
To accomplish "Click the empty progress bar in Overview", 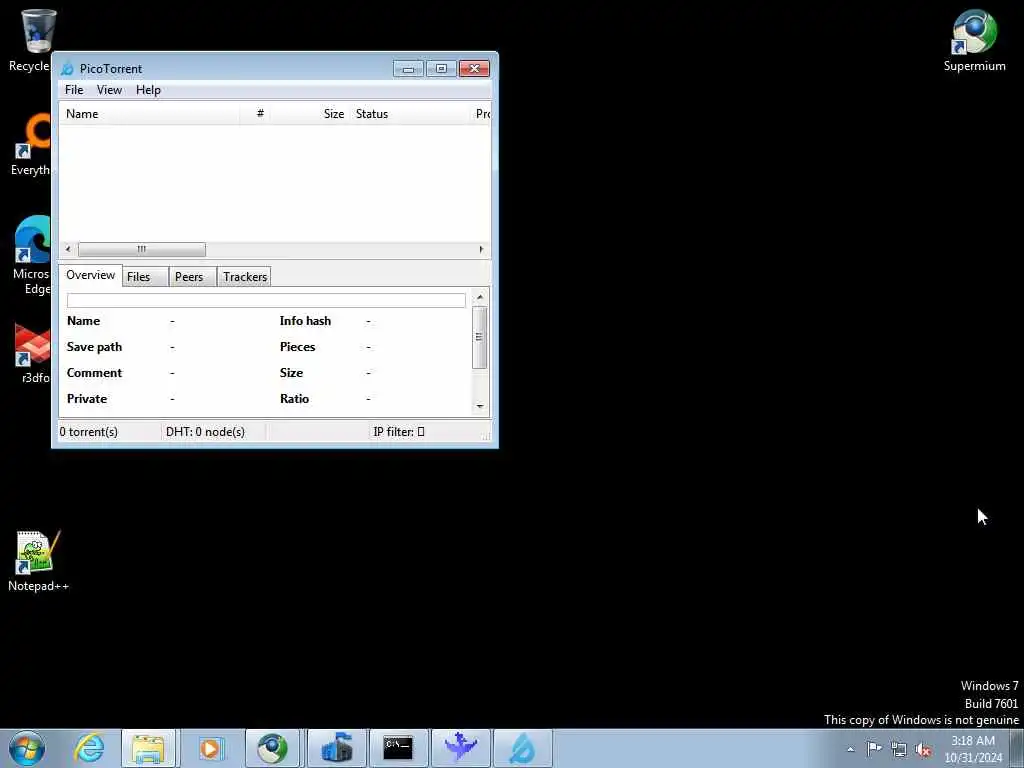I will (266, 300).
